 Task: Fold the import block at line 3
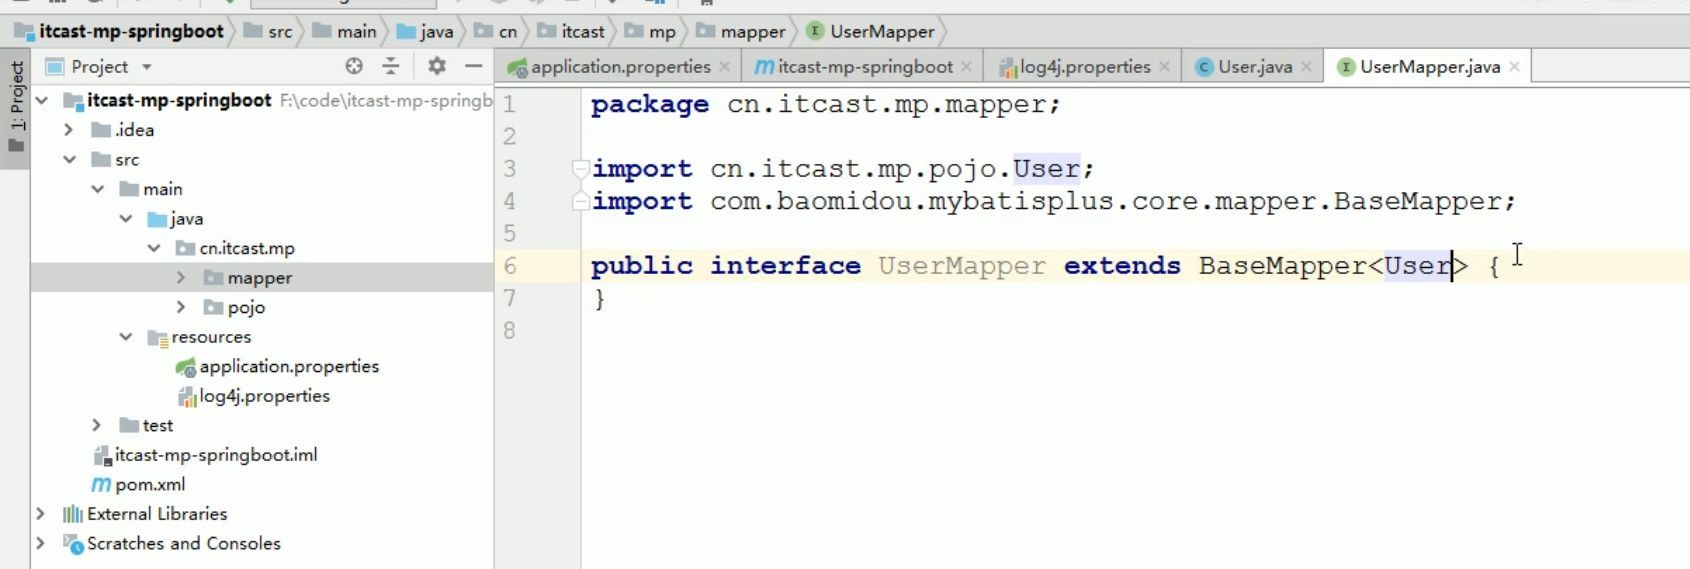click(580, 169)
